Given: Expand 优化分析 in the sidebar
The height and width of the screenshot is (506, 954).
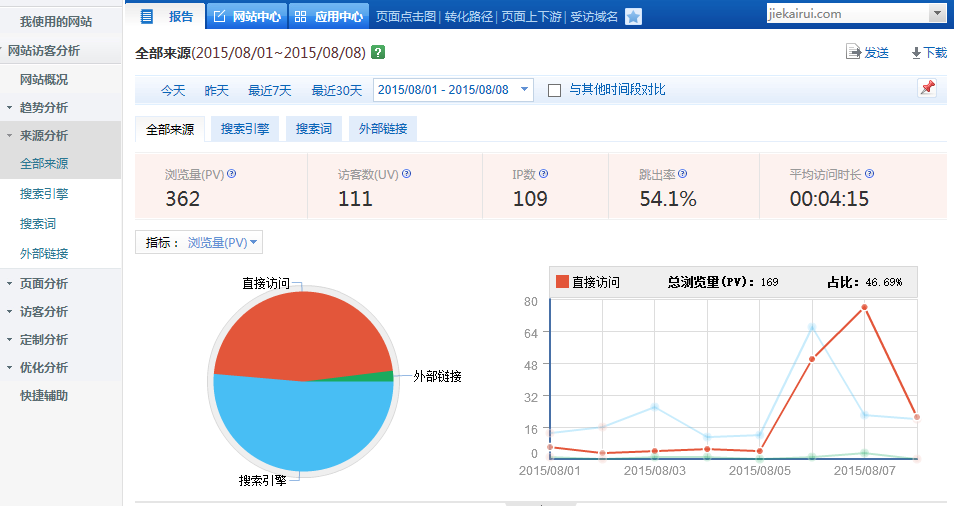Looking at the screenshot, I should tap(9, 367).
